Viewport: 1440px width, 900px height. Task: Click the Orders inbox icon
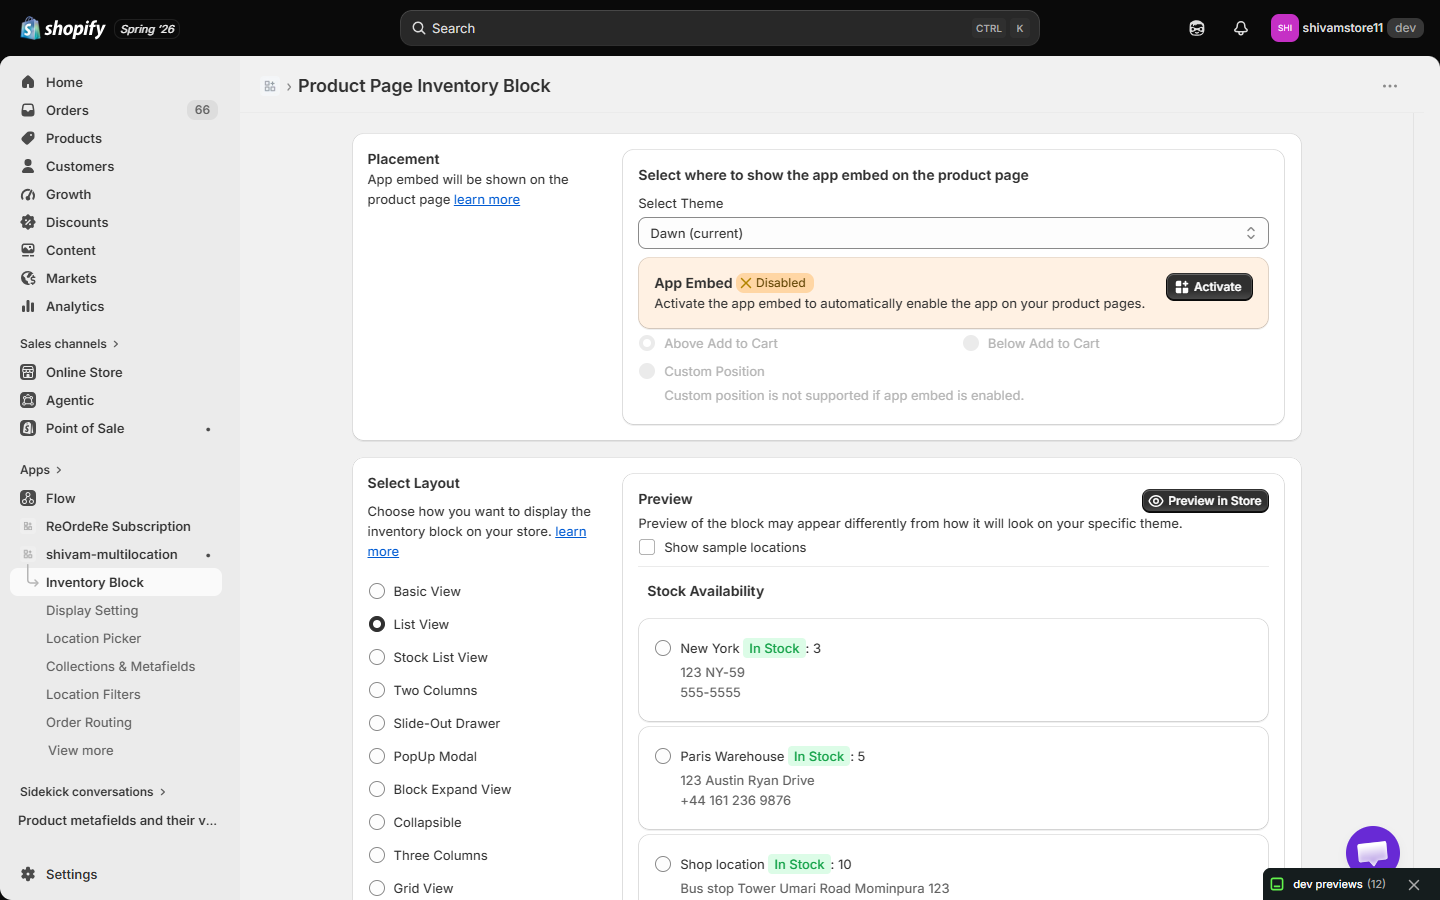(x=28, y=110)
